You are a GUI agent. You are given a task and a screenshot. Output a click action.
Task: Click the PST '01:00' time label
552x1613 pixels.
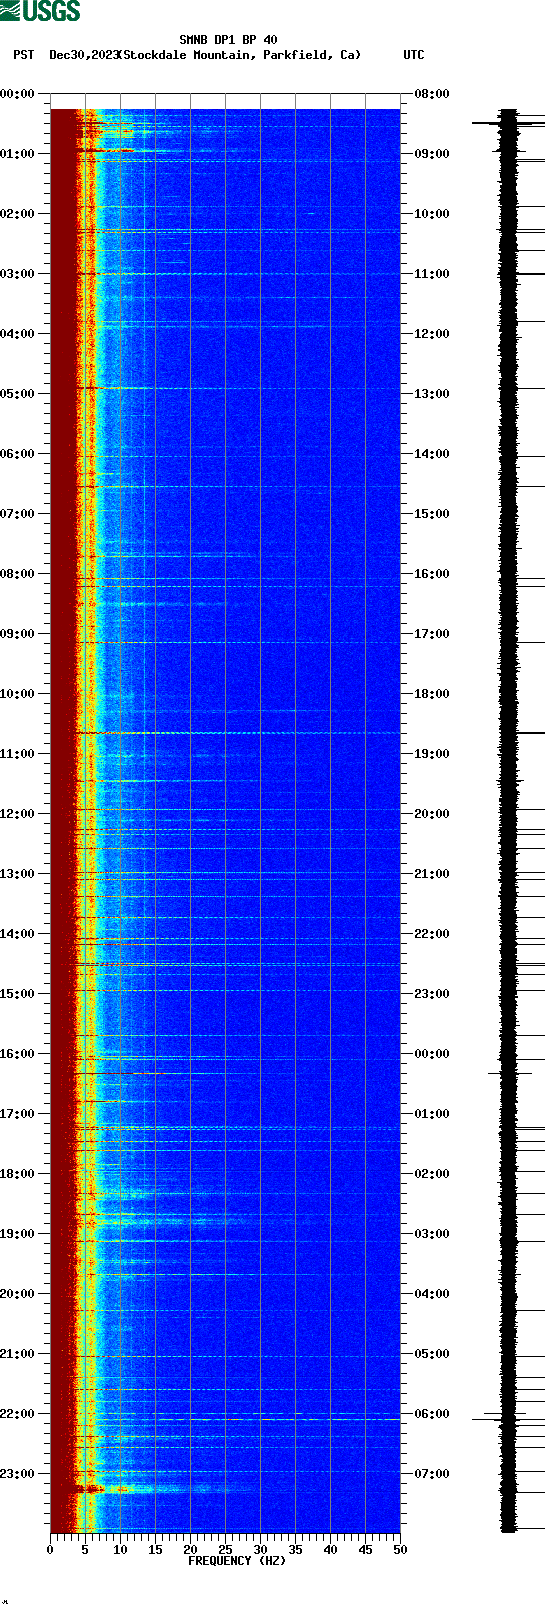pos(18,154)
